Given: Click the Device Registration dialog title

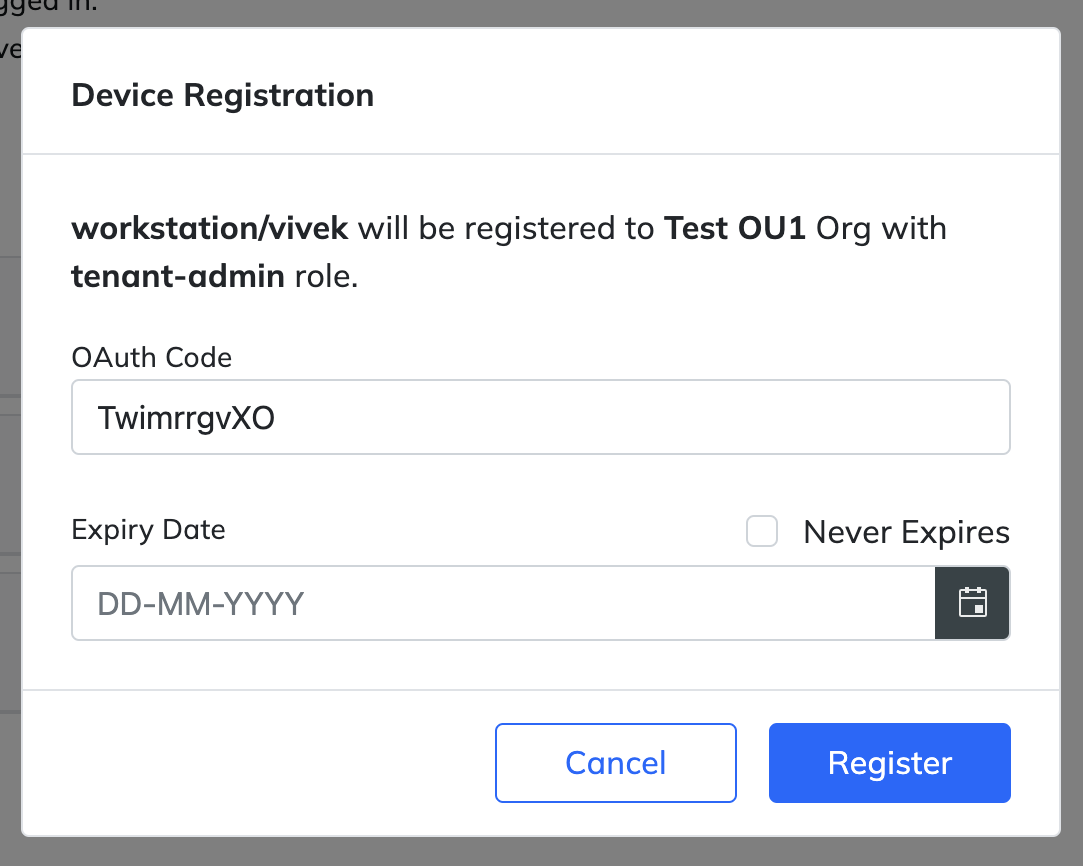Looking at the screenshot, I should (222, 95).
